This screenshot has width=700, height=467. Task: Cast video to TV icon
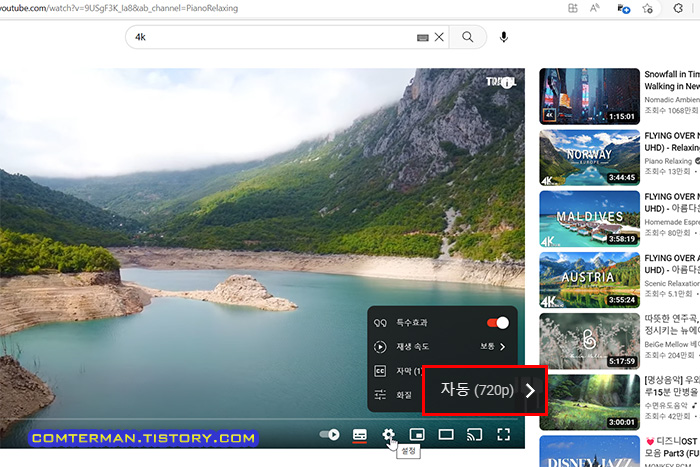click(x=475, y=434)
